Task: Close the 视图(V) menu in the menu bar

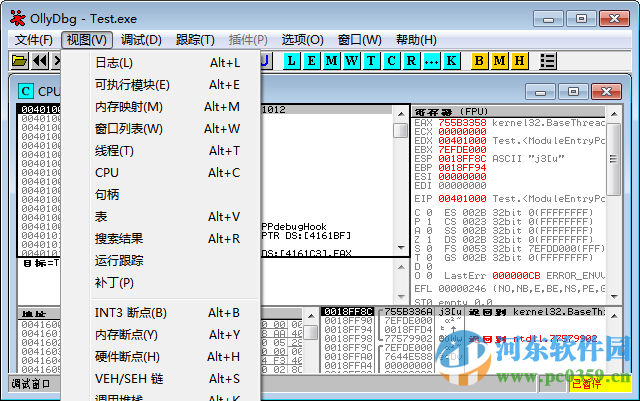Action: (x=87, y=40)
